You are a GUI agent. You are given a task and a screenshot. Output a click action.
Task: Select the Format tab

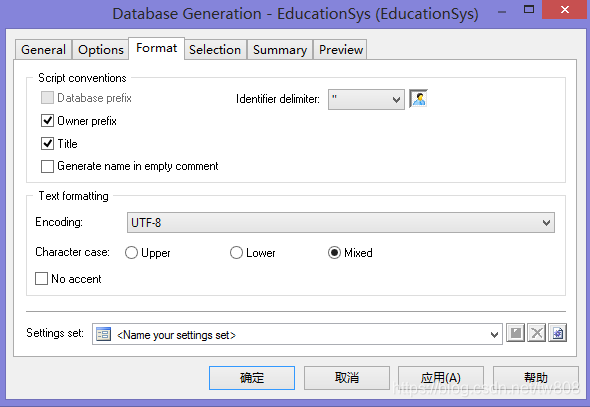click(x=157, y=48)
